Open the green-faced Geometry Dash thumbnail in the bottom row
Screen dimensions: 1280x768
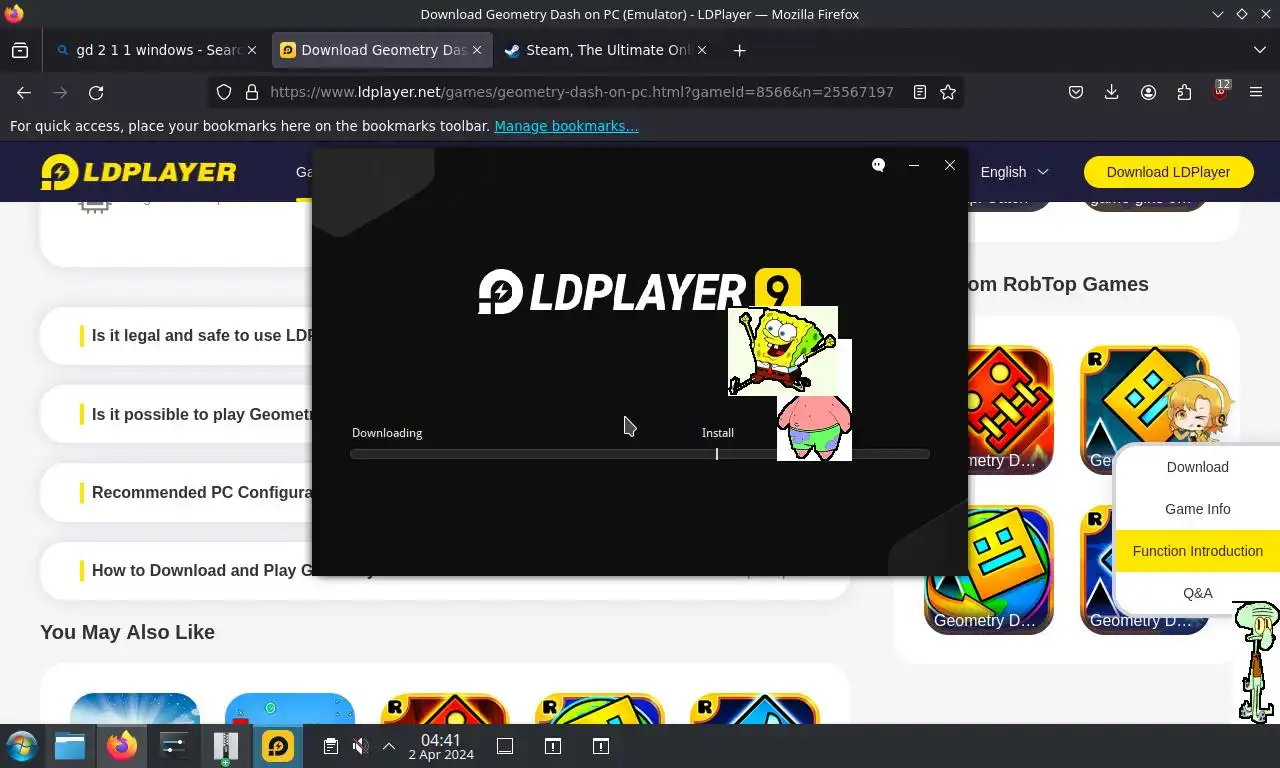tap(989, 570)
